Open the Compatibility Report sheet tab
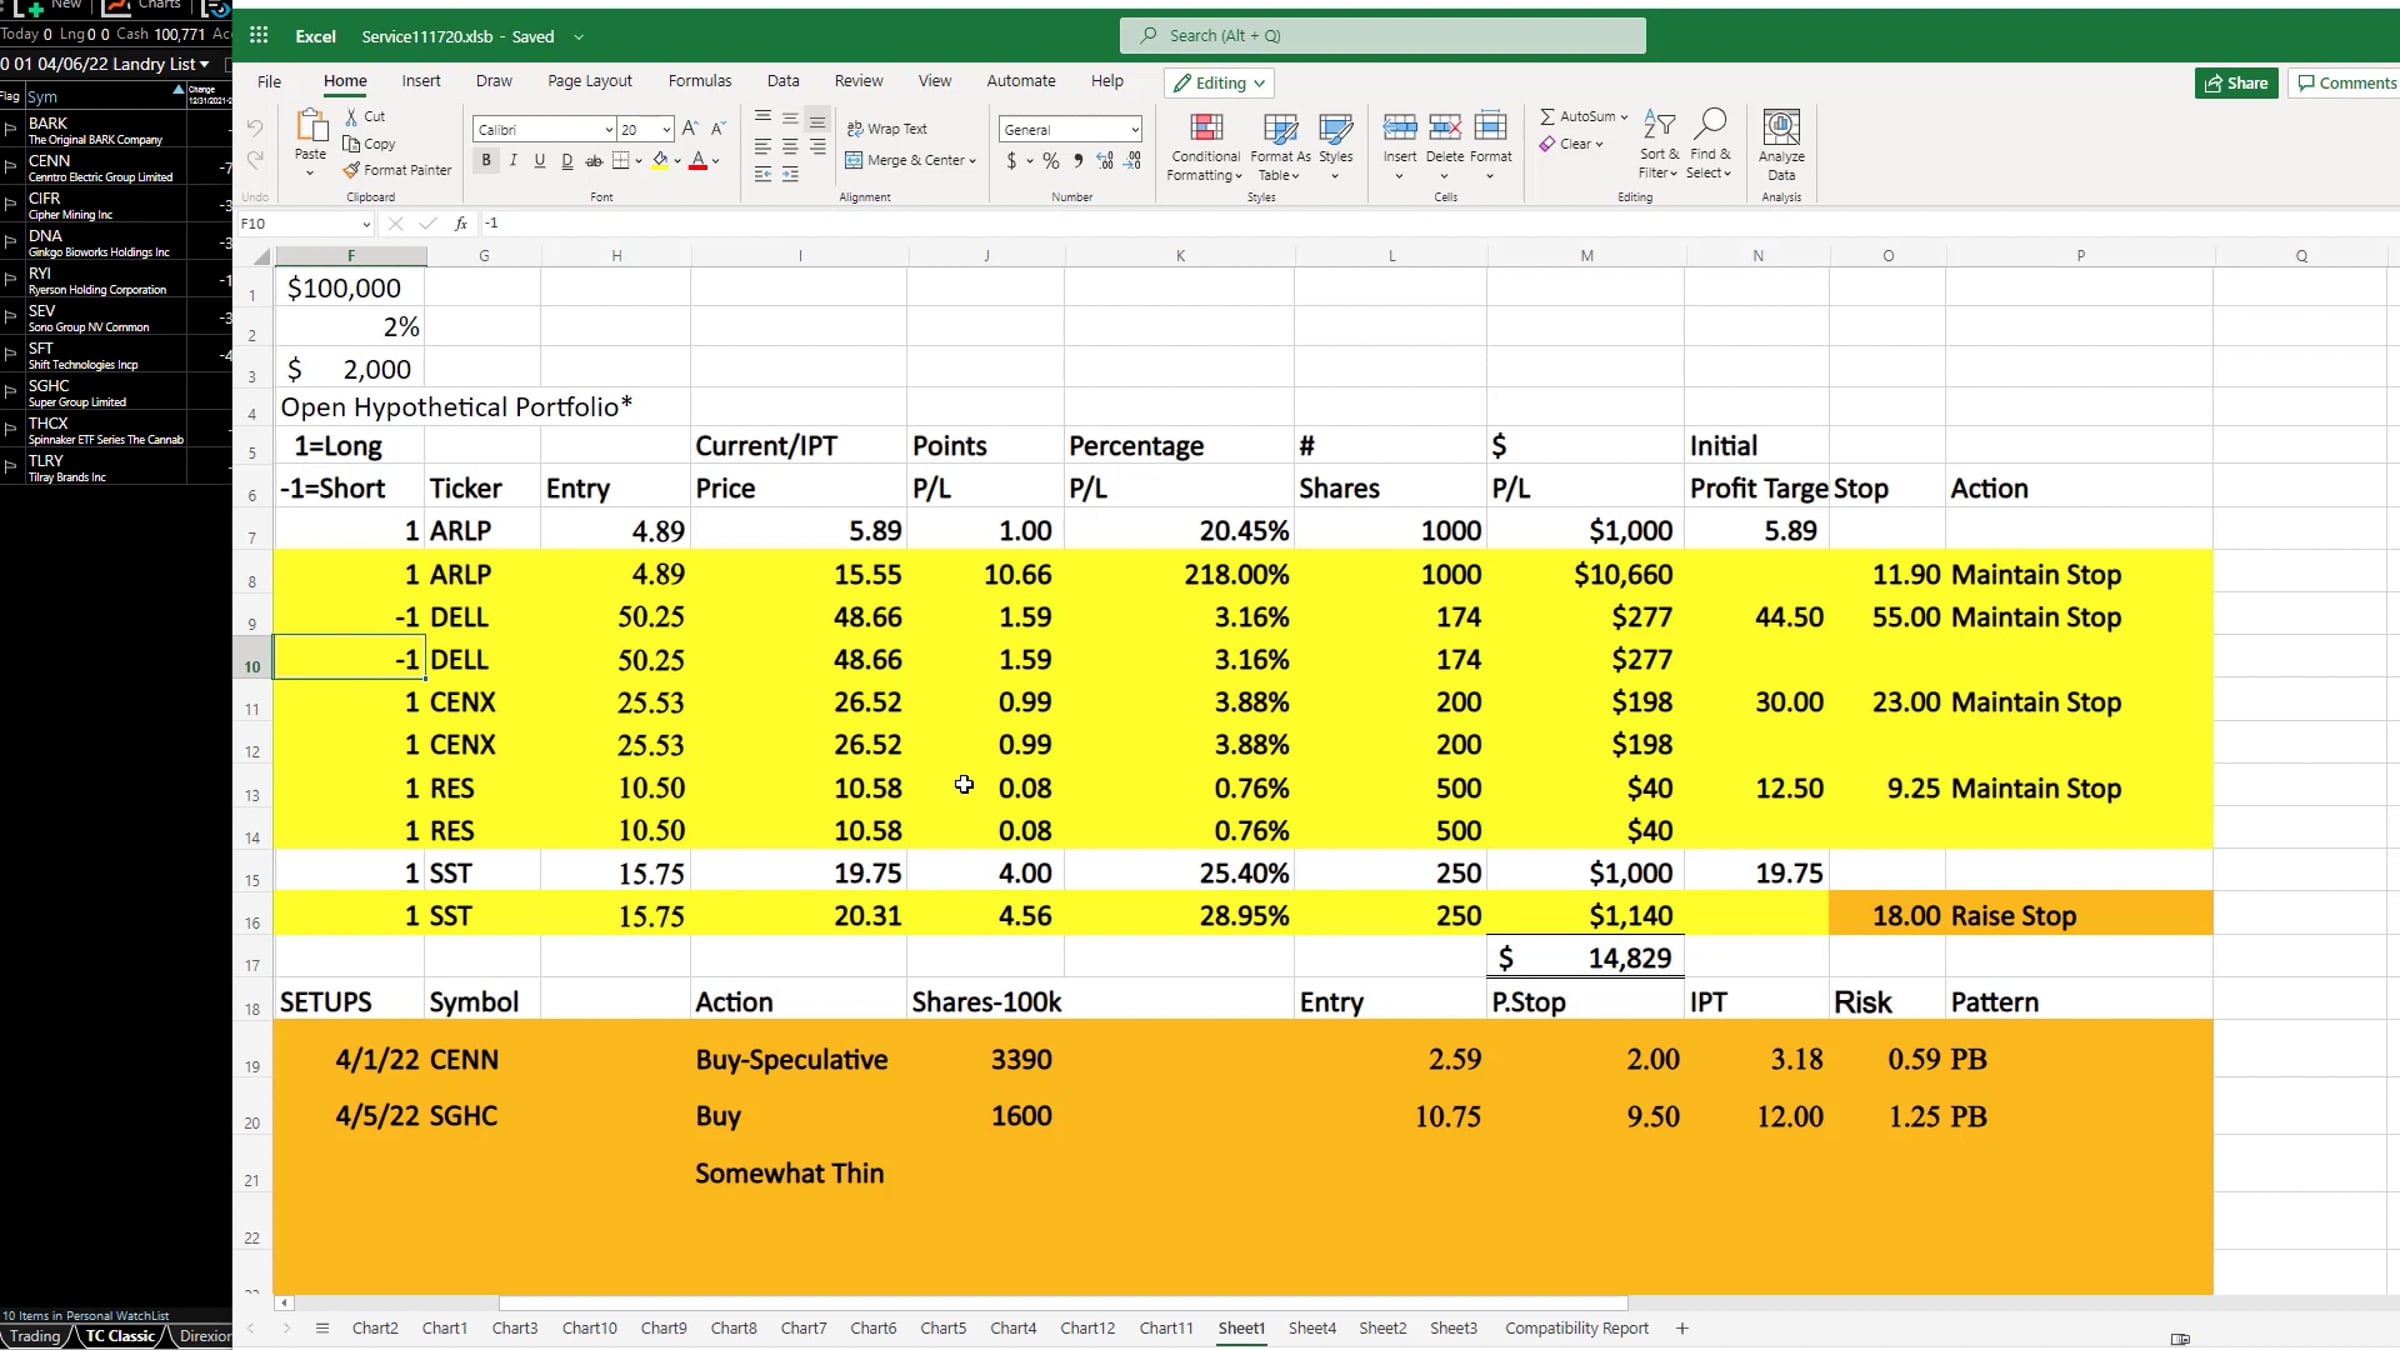This screenshot has height=1350, width=2400. click(1576, 1328)
